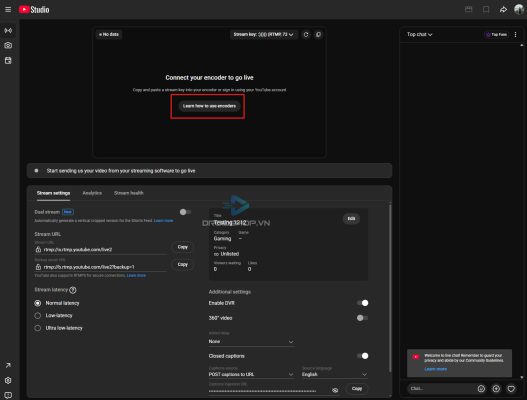
Task: Open the Stream key dropdown
Action: (x=263, y=34)
